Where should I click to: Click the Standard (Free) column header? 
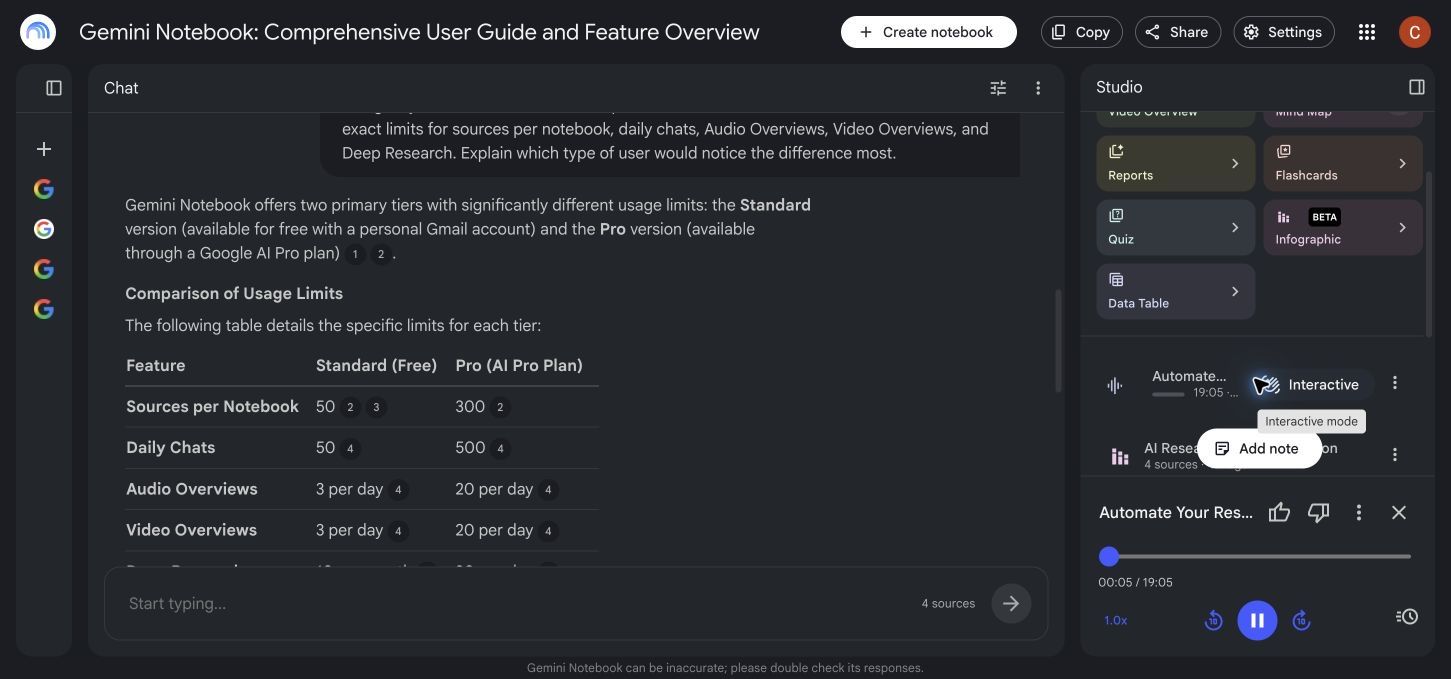pos(376,365)
